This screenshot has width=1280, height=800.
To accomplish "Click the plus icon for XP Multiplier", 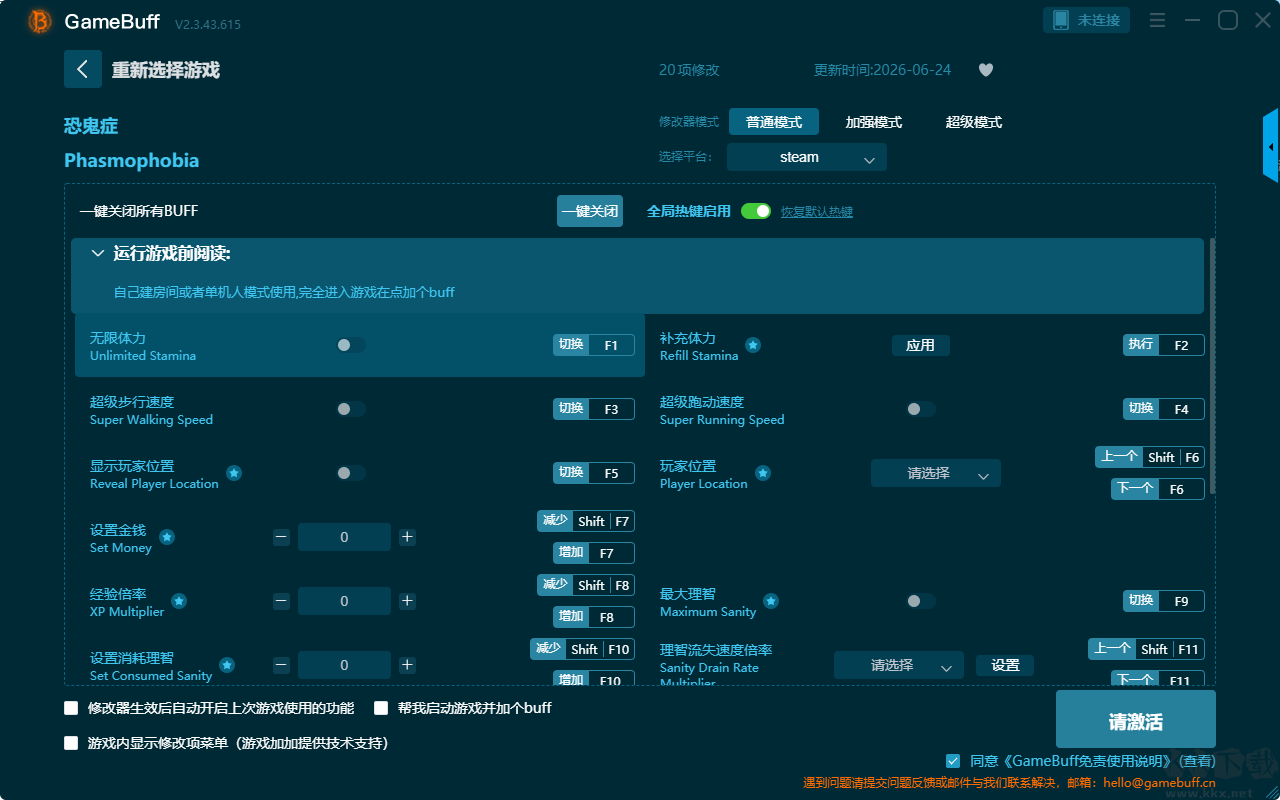I will 407,601.
